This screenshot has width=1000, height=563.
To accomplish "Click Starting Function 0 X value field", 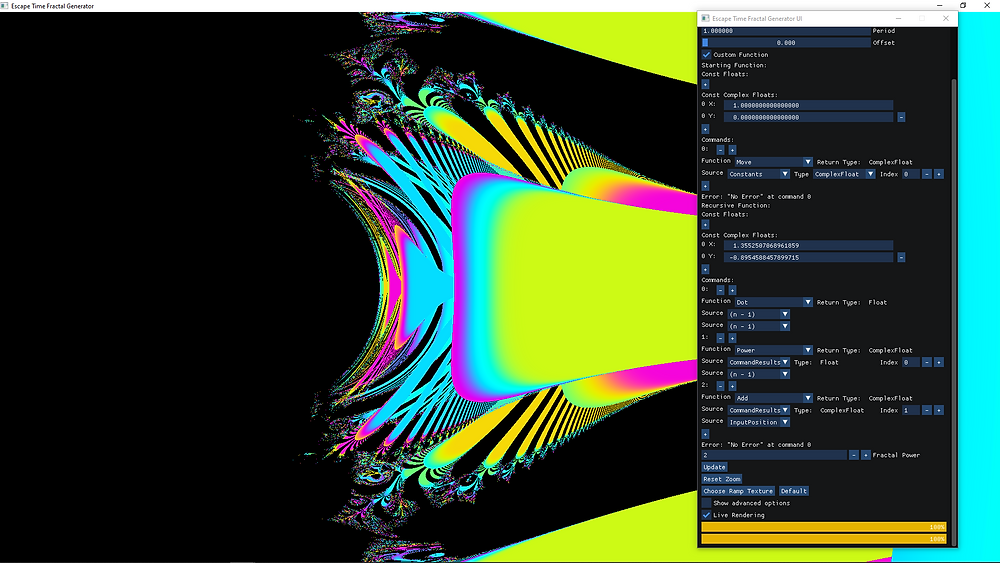I will point(809,105).
